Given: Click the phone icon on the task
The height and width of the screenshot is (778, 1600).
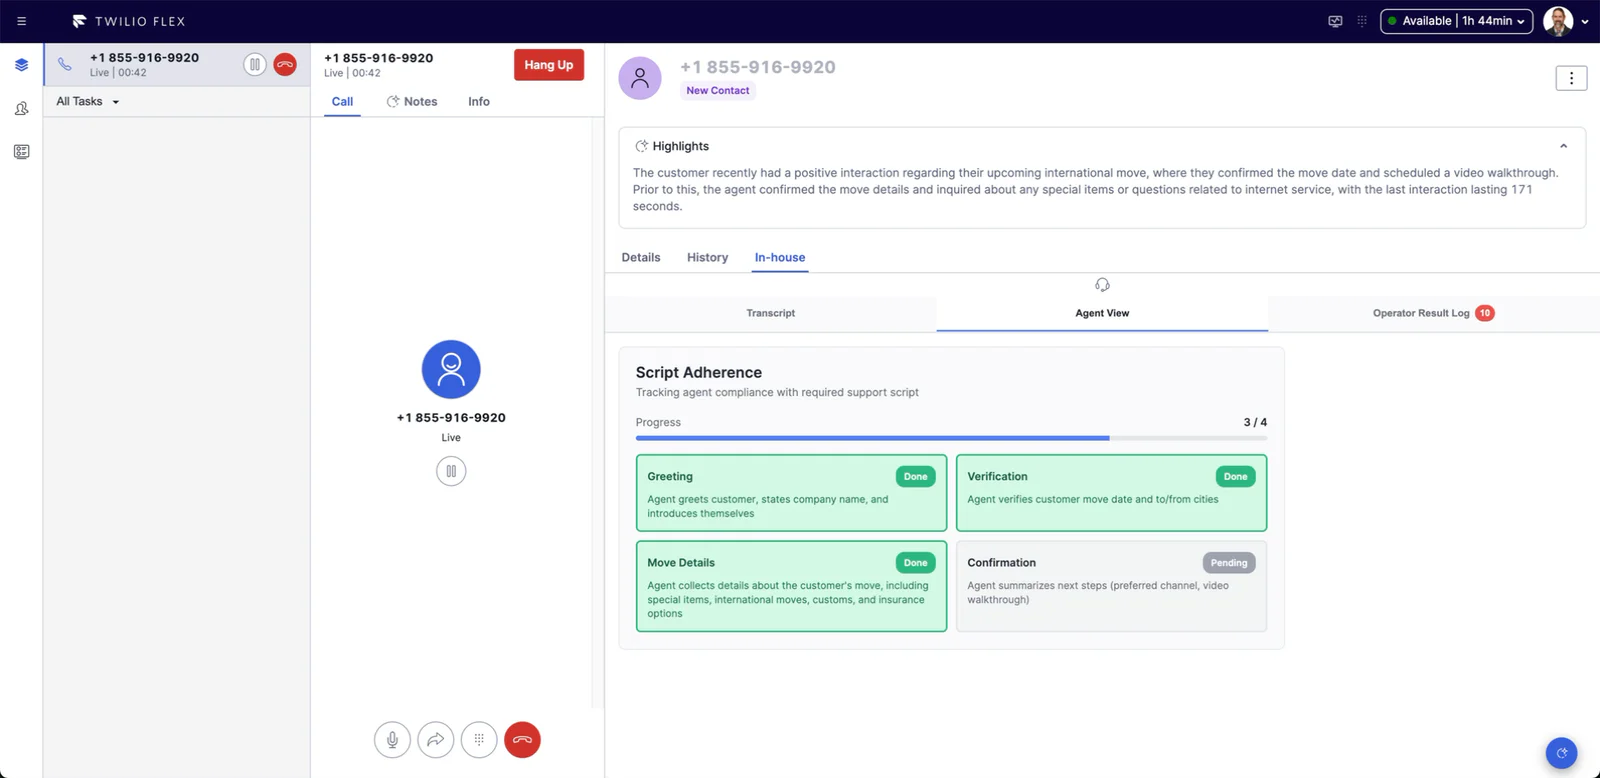Looking at the screenshot, I should coord(65,65).
